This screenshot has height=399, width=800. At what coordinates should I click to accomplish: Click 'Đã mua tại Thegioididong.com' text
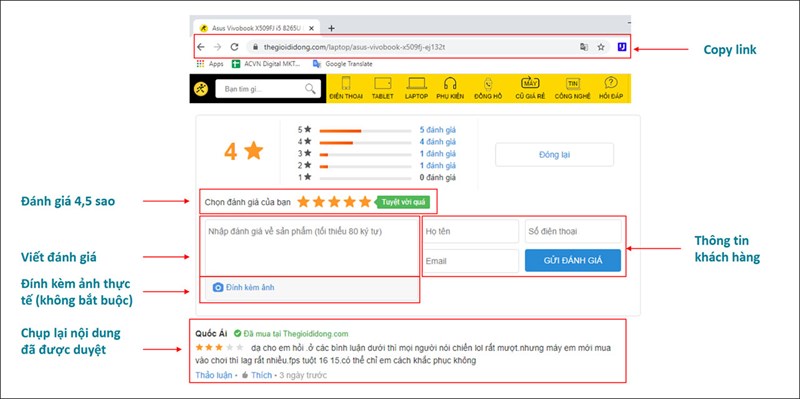(296, 334)
